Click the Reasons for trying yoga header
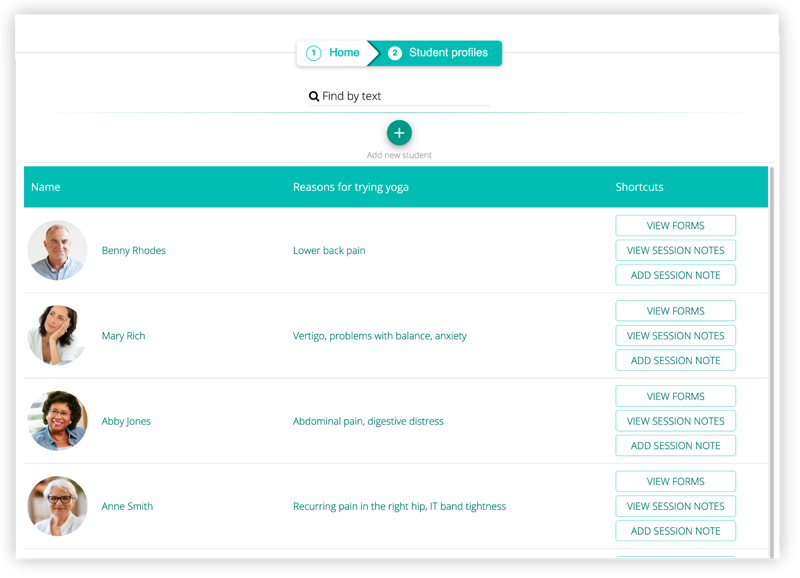Image resolution: width=800 pixels, height=578 pixels. point(351,187)
